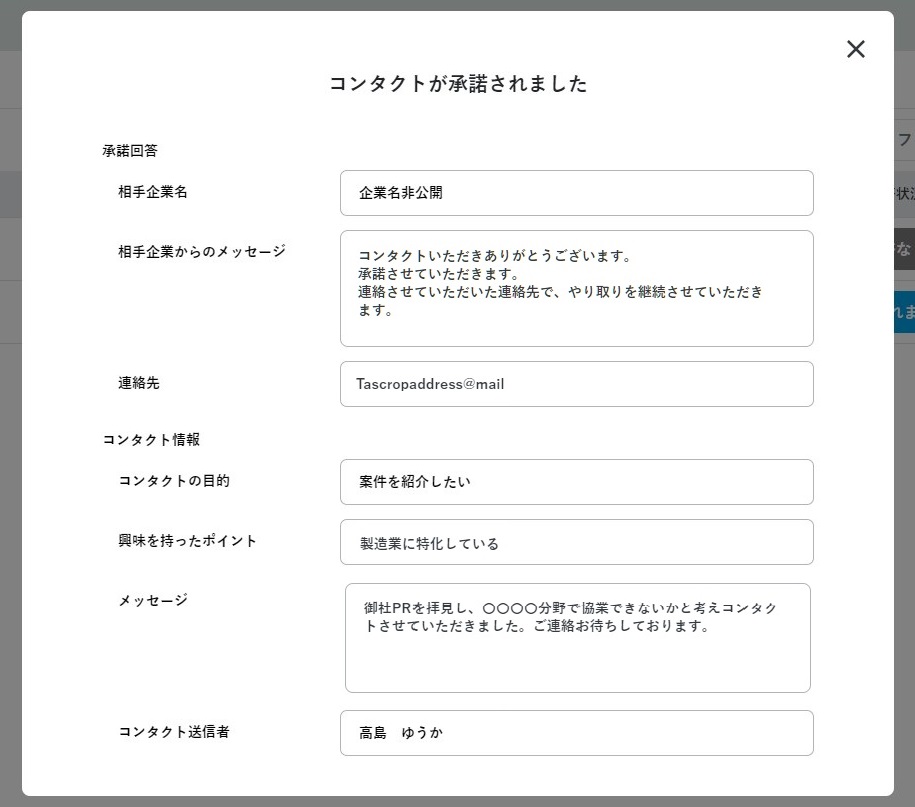Image resolution: width=915 pixels, height=807 pixels.
Task: Click the コンタクト情報 section heading
Action: click(151, 439)
